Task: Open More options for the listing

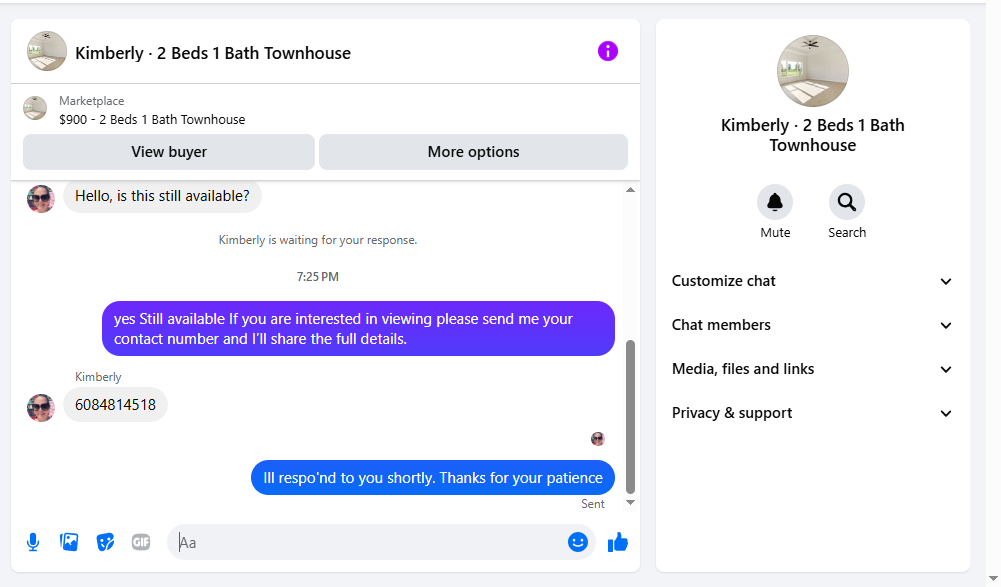Action: pos(473,152)
